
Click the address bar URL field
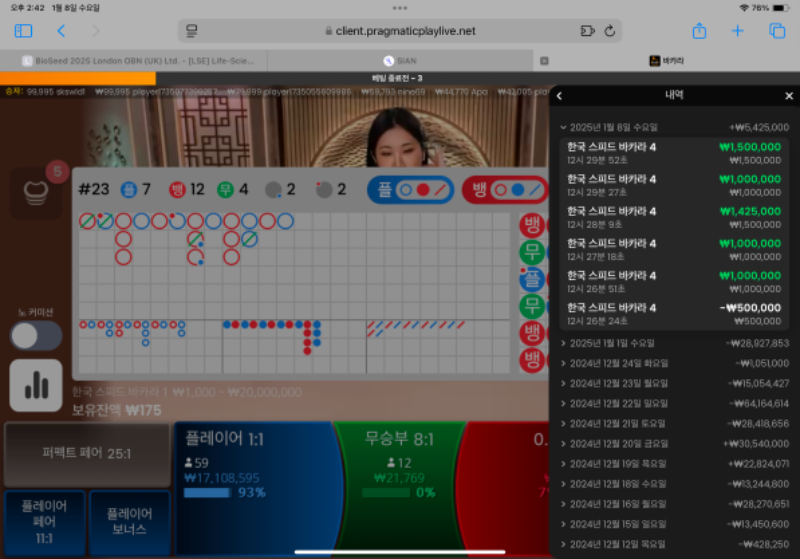pos(400,31)
